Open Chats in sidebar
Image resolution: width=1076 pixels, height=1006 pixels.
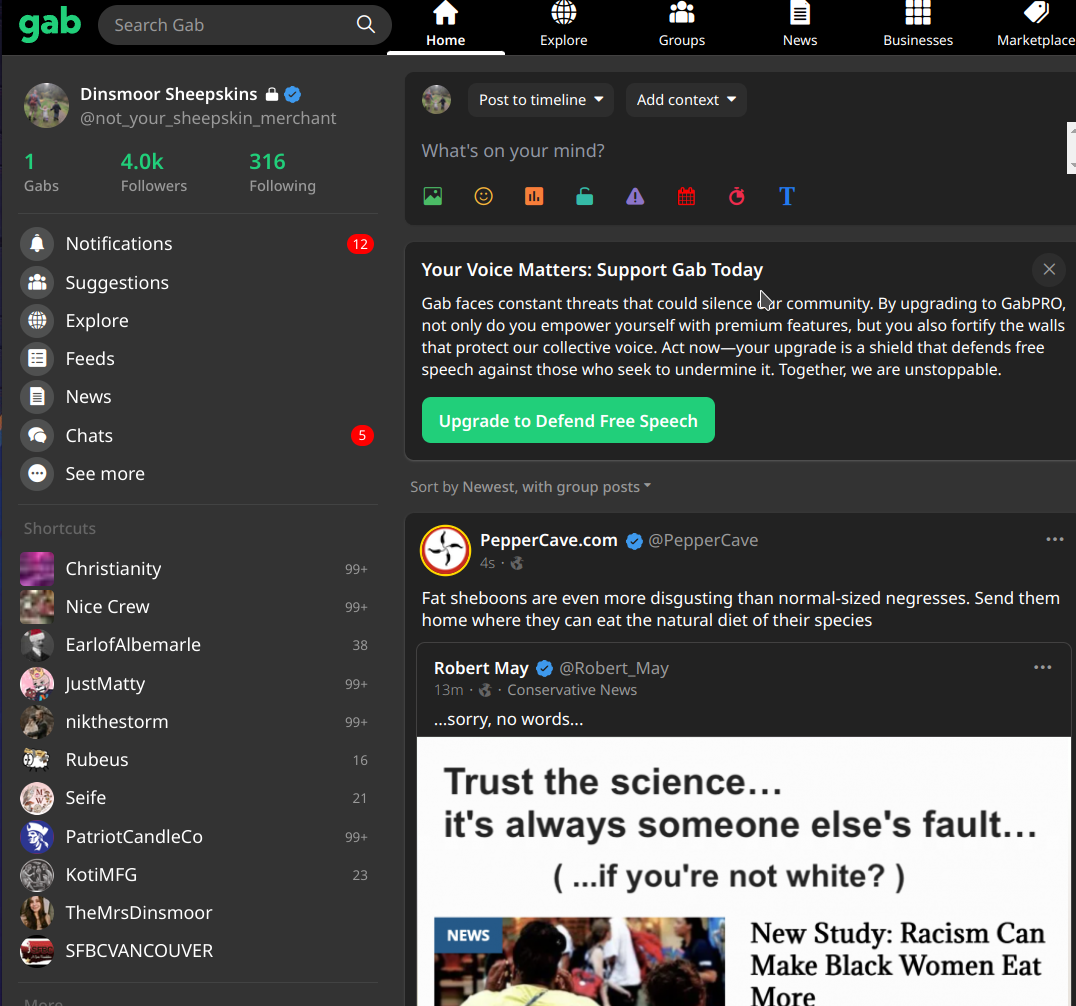click(198, 436)
